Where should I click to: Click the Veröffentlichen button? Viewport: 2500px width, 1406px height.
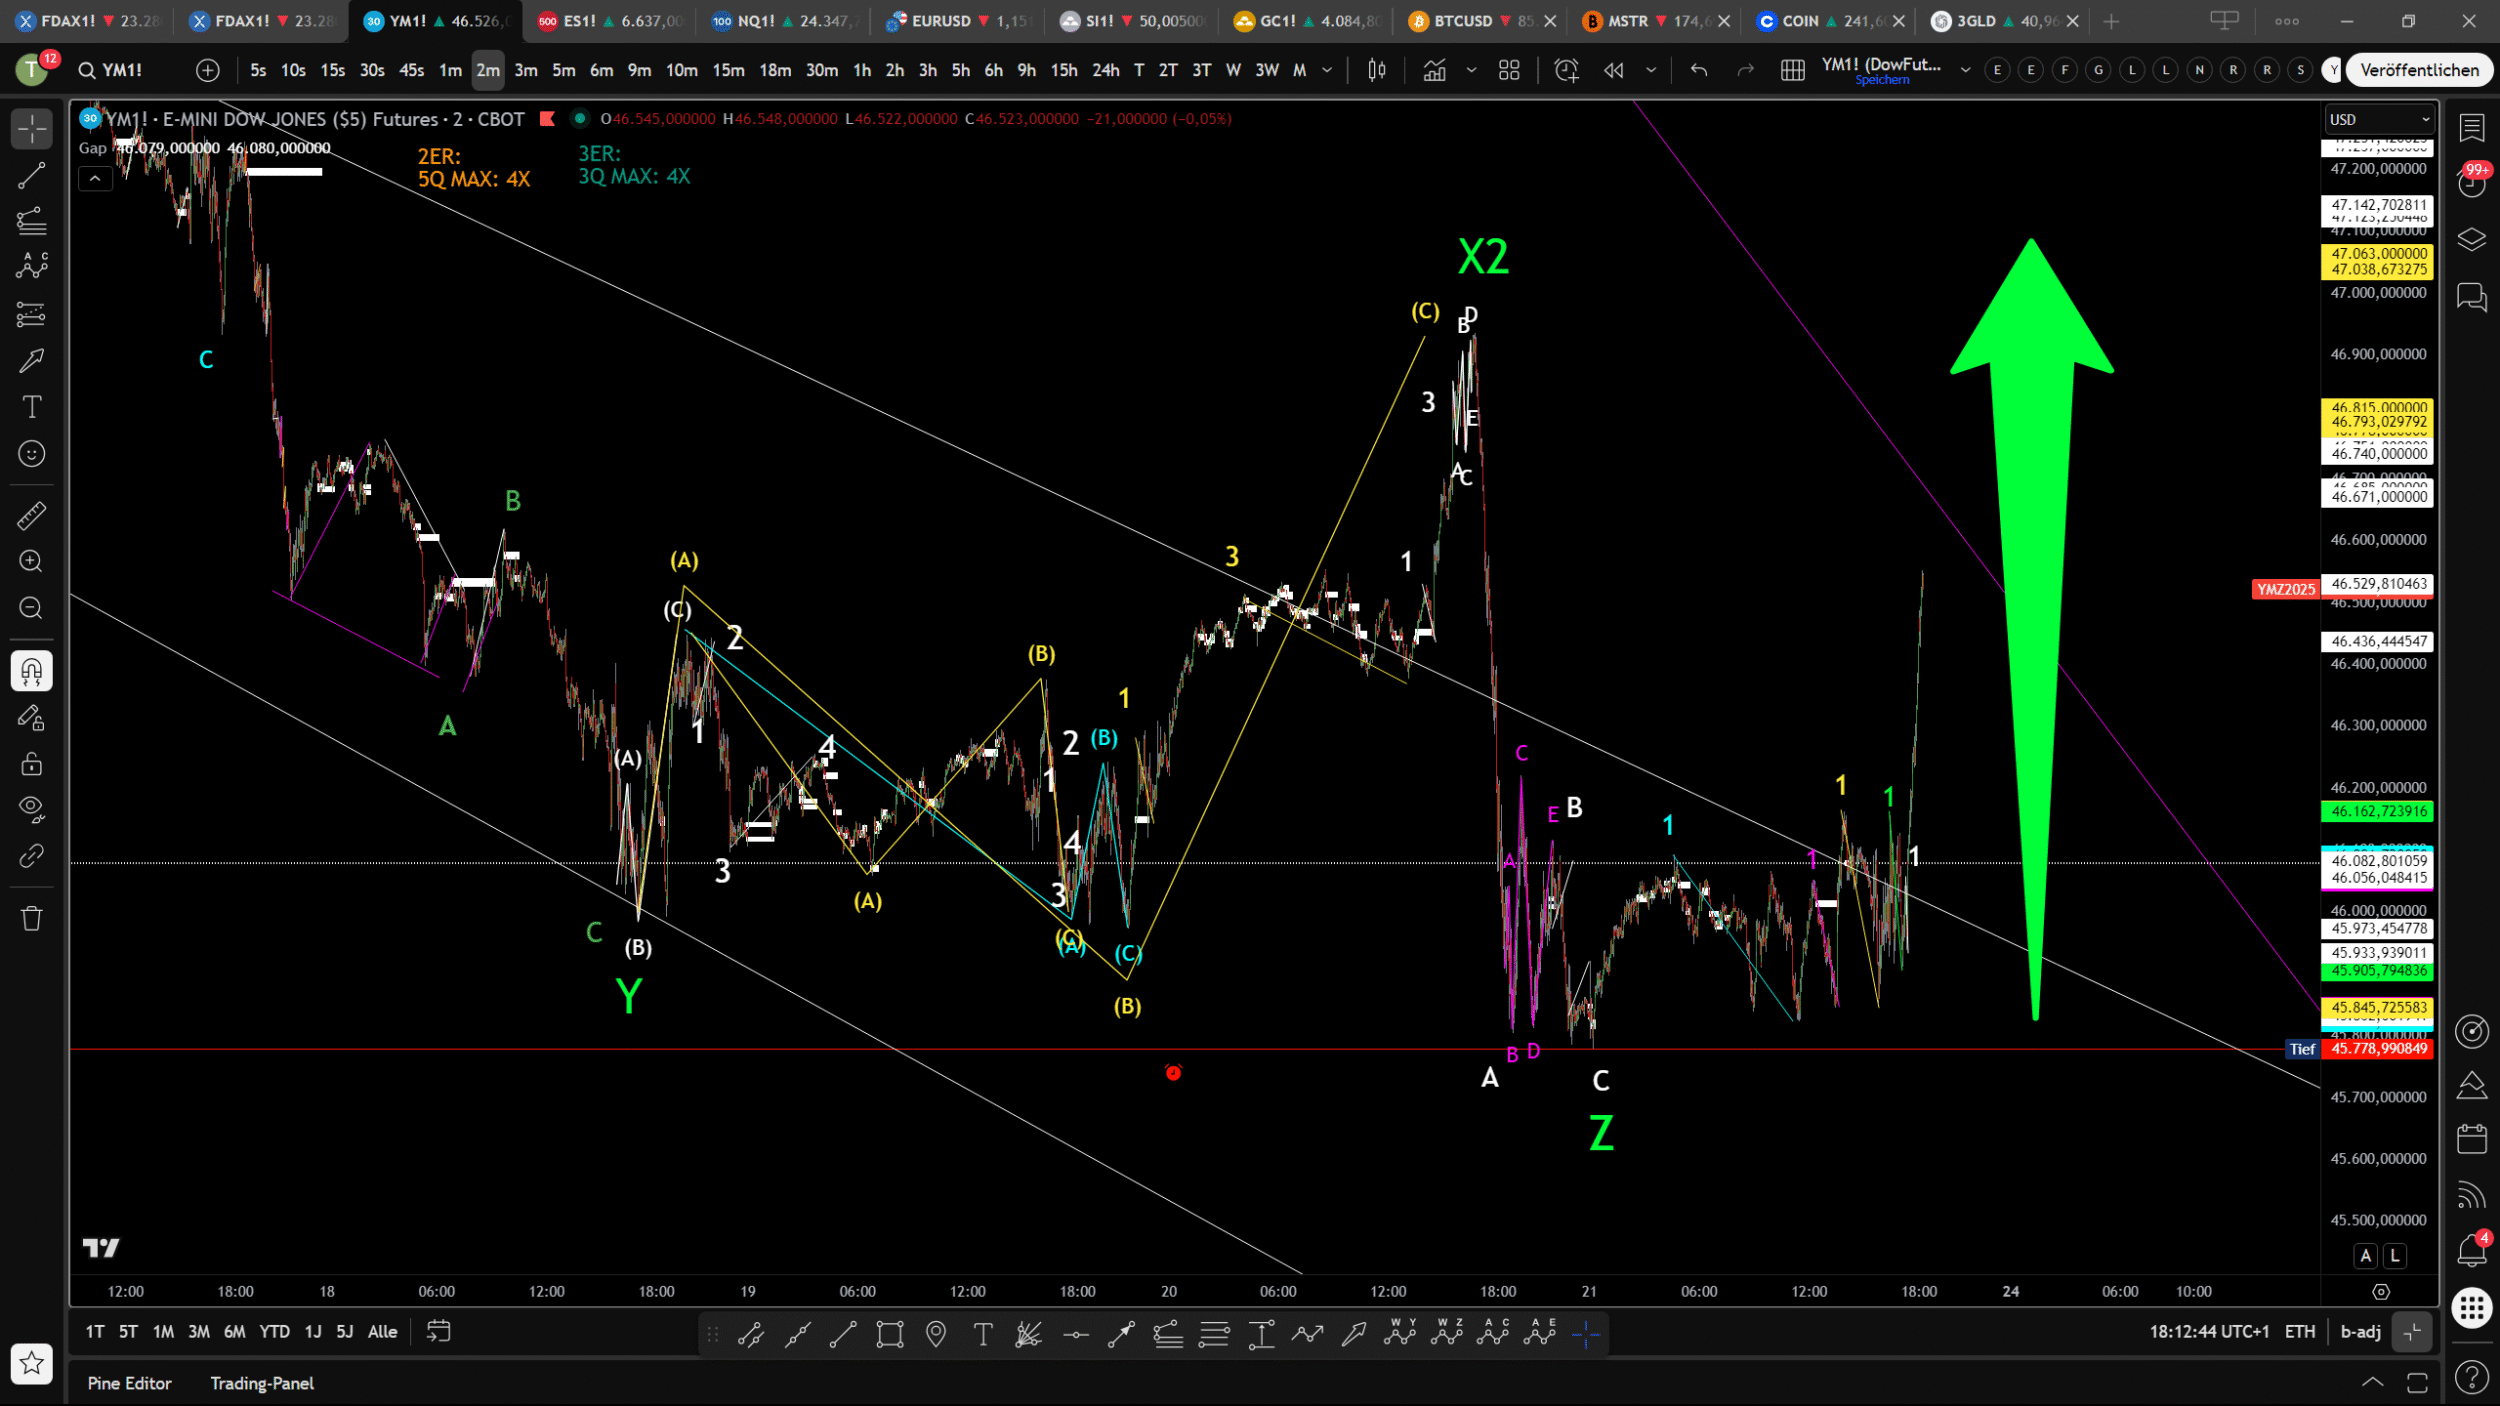tap(2419, 70)
